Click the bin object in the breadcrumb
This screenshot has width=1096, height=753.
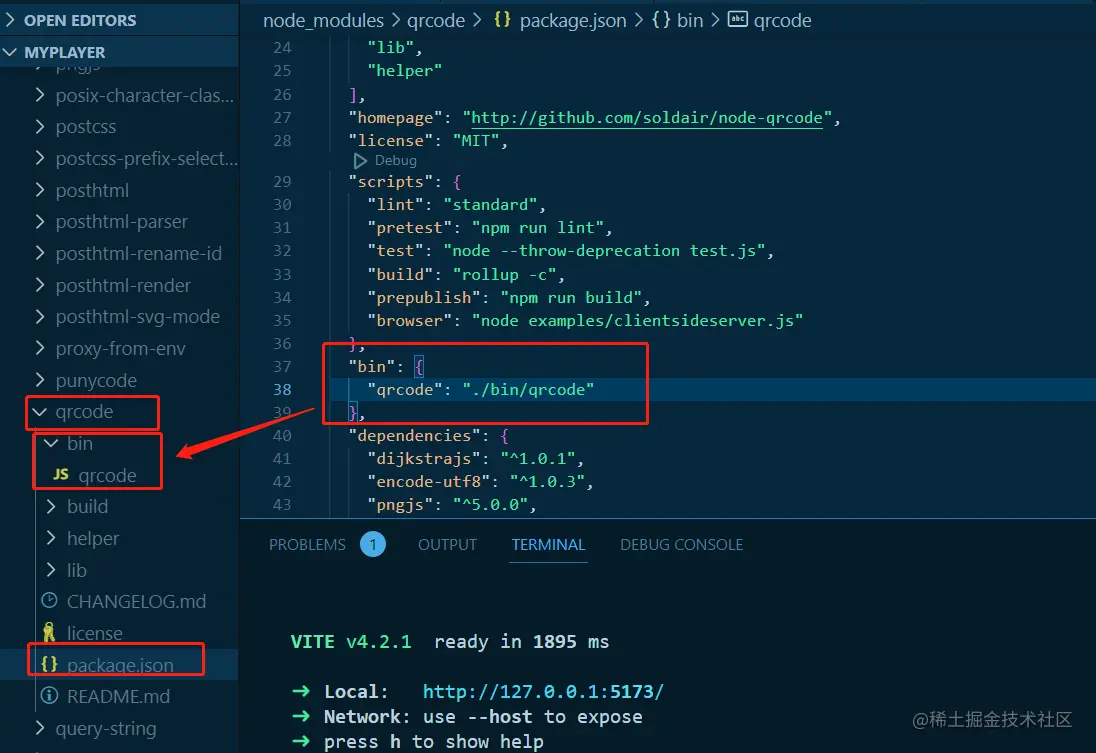coord(690,20)
